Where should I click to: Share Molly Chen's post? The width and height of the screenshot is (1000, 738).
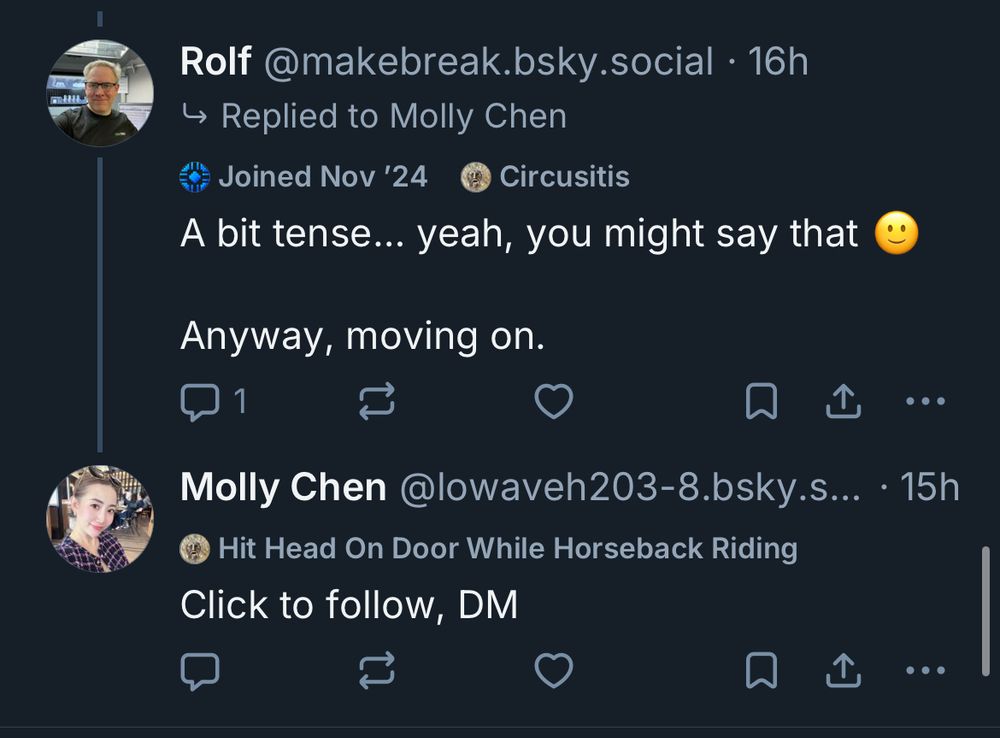point(843,670)
